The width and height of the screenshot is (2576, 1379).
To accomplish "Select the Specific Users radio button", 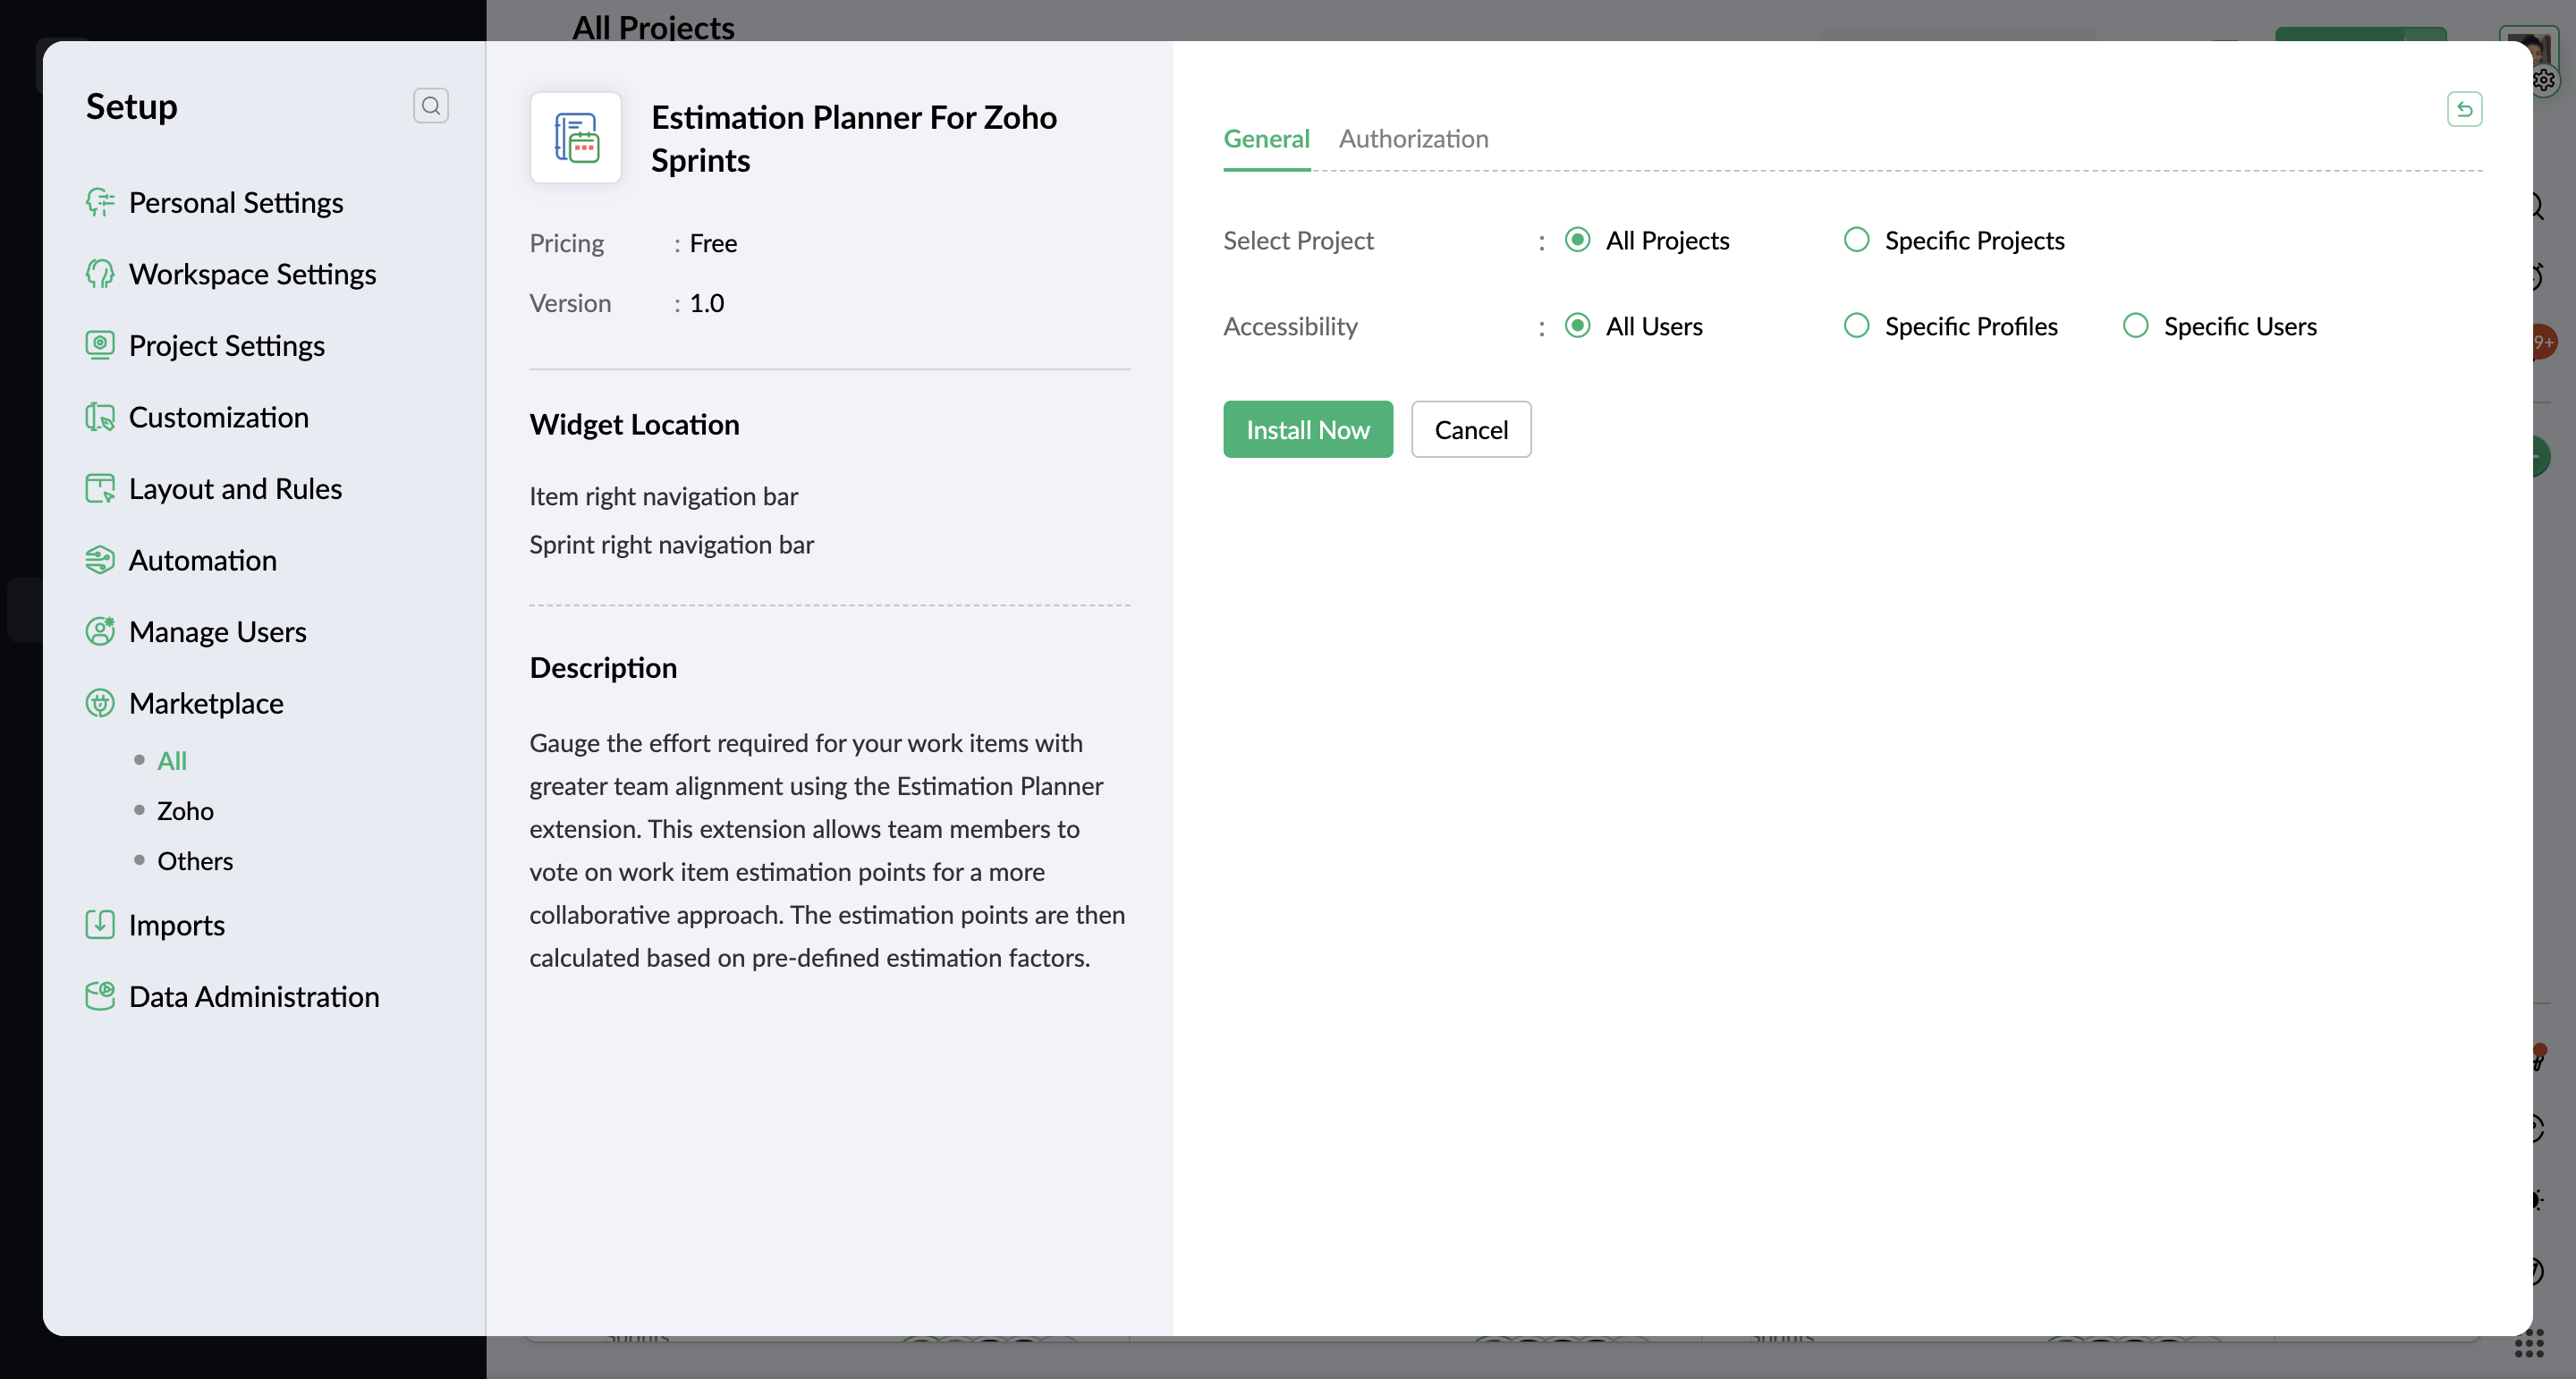I will [2135, 326].
